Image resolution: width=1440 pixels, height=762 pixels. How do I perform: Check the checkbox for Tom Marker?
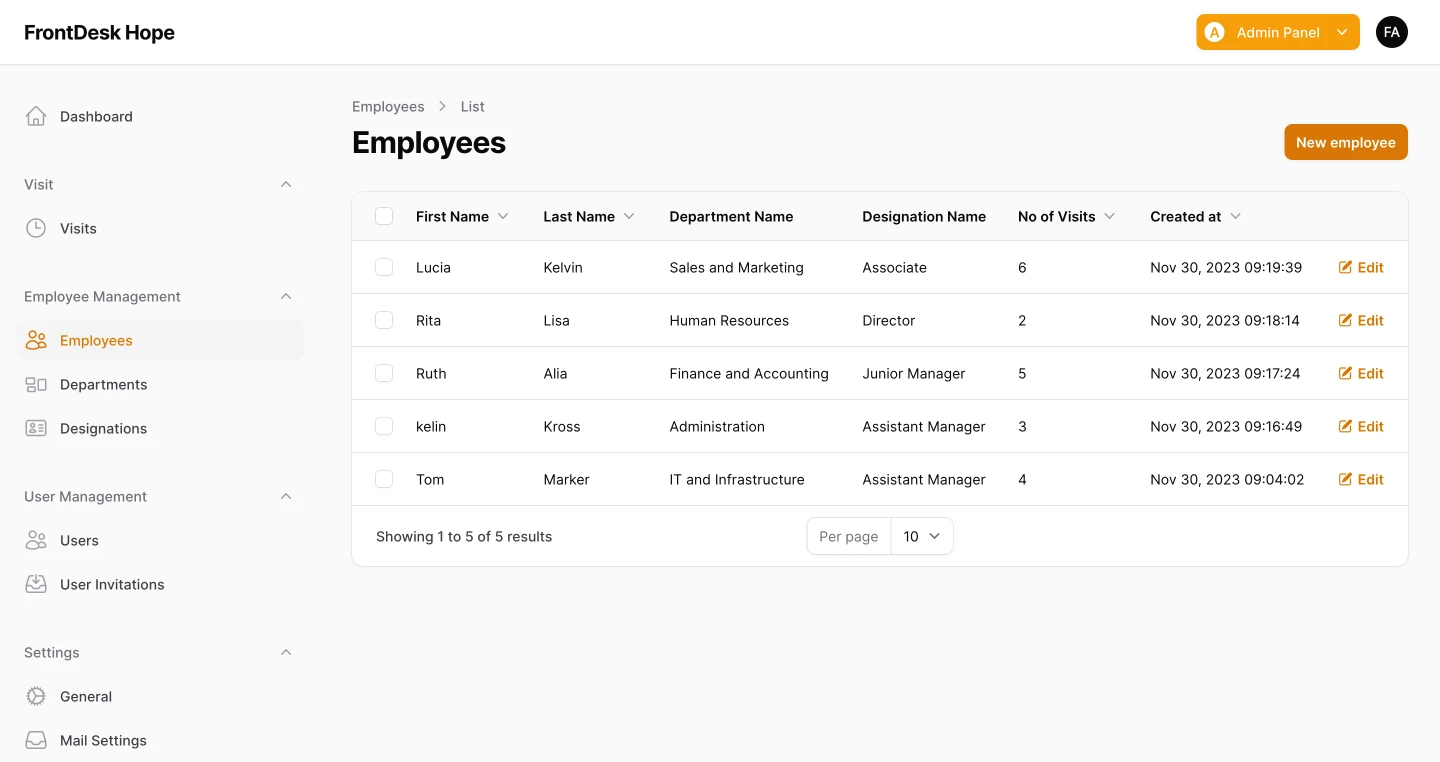[384, 479]
